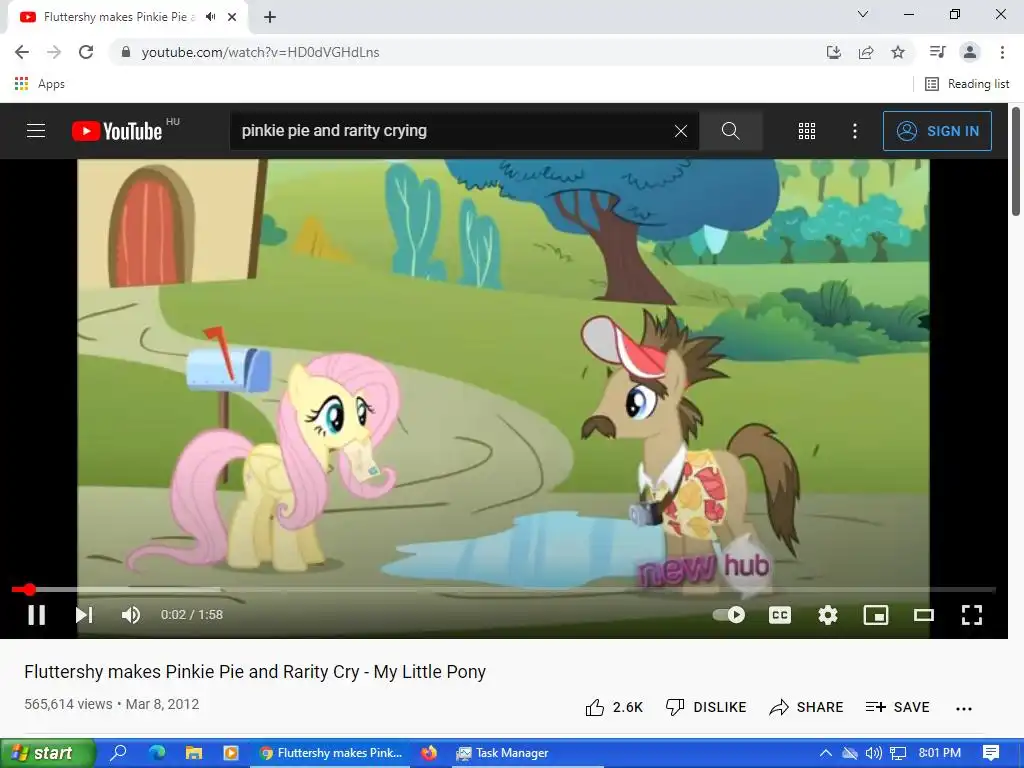
Task: Mute the video volume speaker icon
Action: [131, 615]
